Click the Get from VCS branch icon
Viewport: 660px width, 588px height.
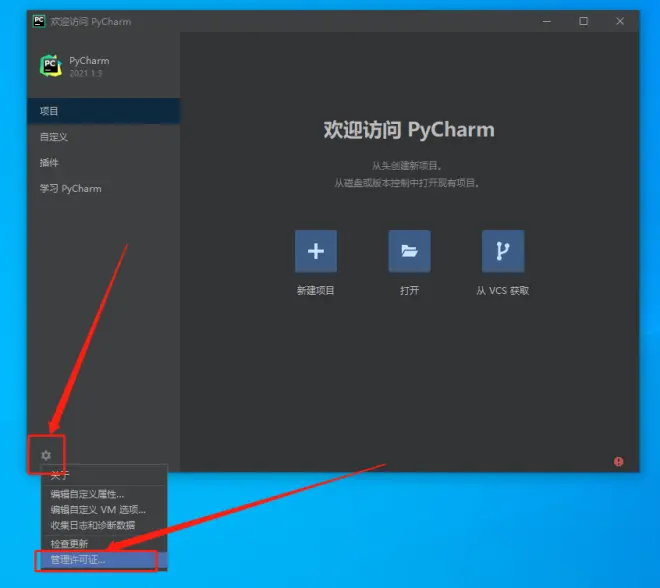click(x=503, y=251)
